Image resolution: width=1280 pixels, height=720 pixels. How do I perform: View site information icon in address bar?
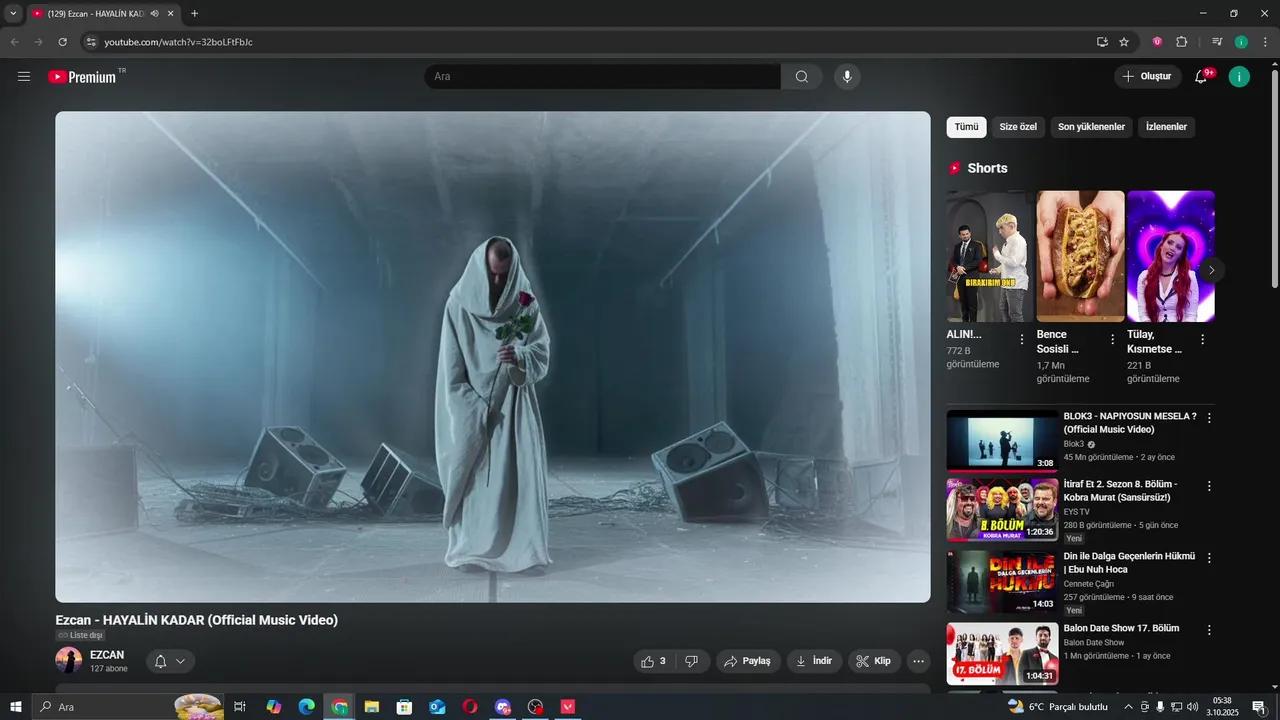(x=91, y=42)
